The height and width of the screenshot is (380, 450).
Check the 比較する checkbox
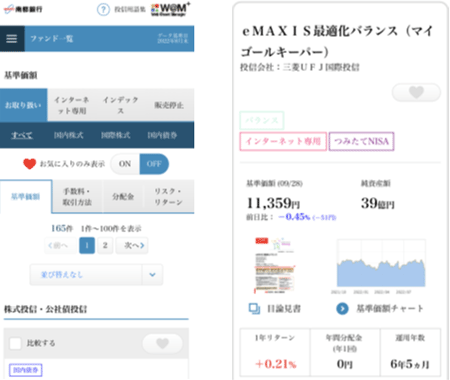15,343
